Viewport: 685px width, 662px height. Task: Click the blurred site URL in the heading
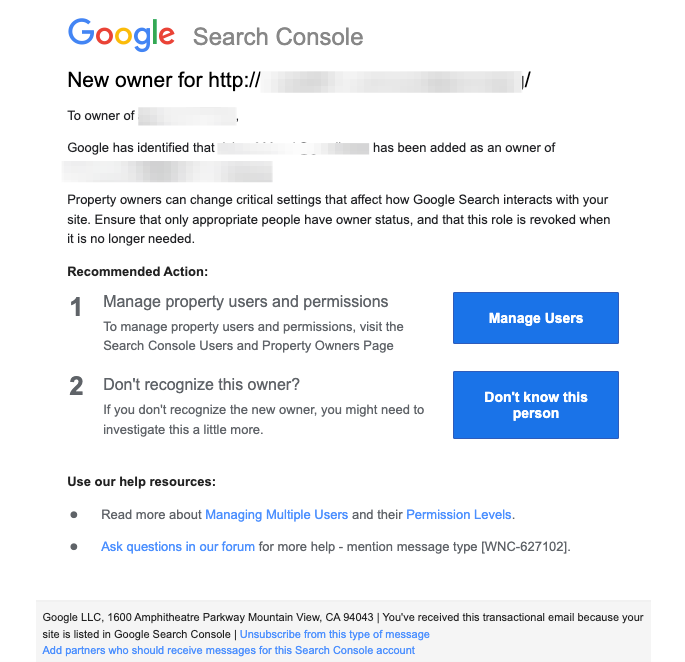click(391, 81)
